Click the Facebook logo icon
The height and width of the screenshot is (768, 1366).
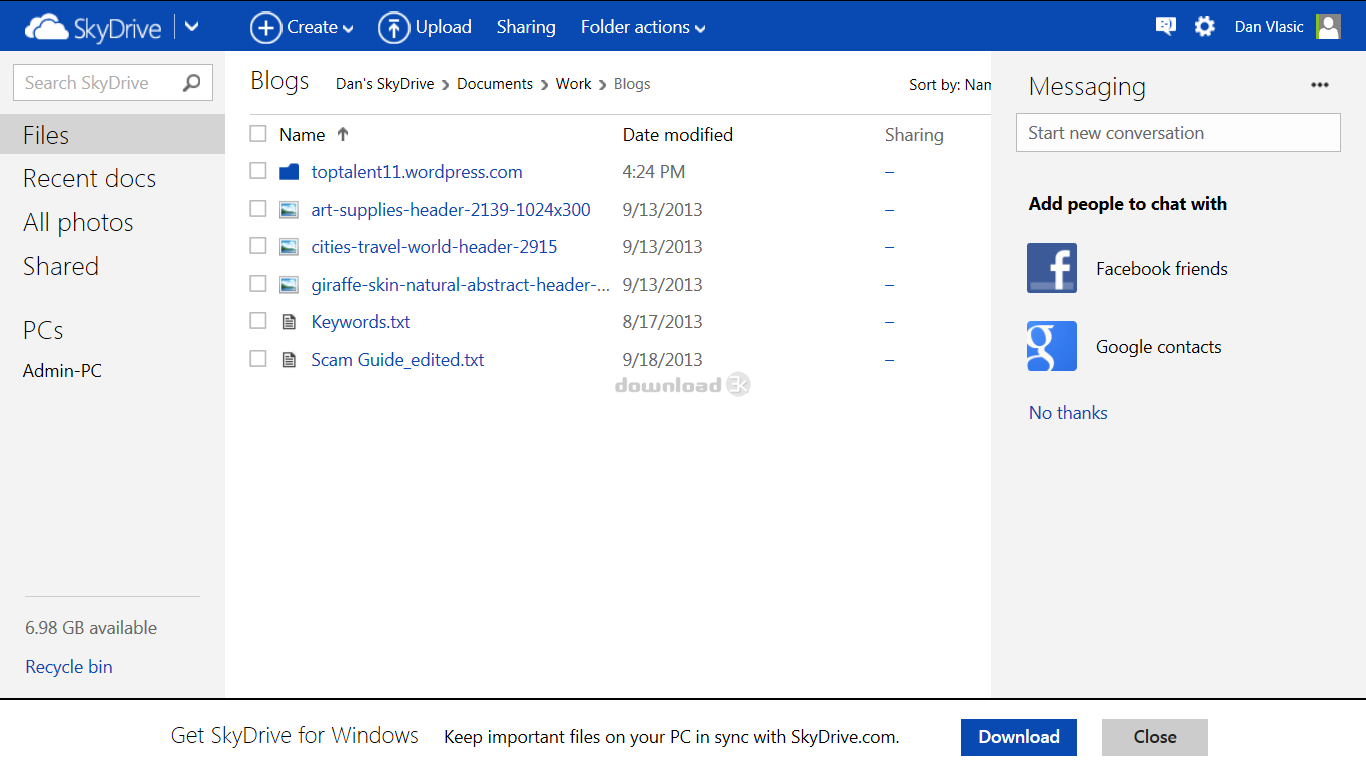tap(1052, 268)
